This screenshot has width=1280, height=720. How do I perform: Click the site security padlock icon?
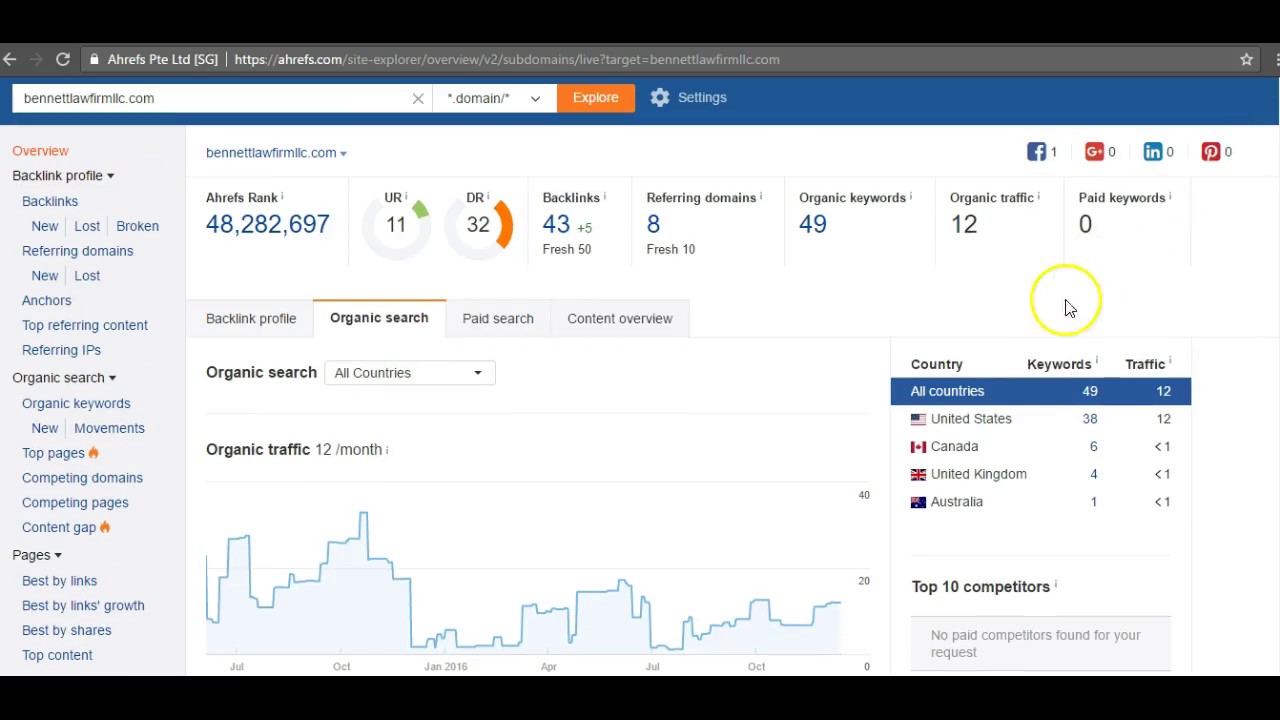tap(94, 60)
